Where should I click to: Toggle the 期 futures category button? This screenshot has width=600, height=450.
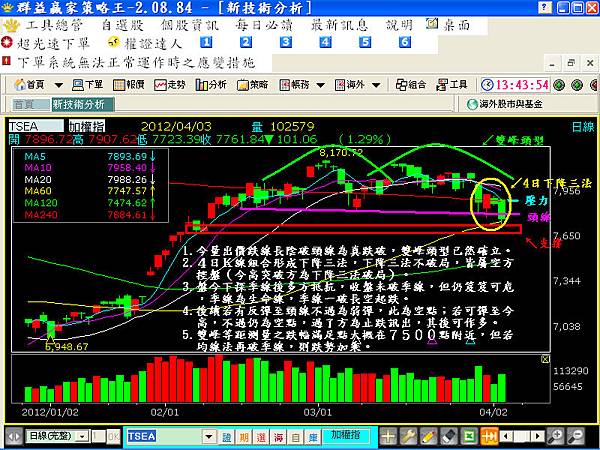[x=244, y=437]
